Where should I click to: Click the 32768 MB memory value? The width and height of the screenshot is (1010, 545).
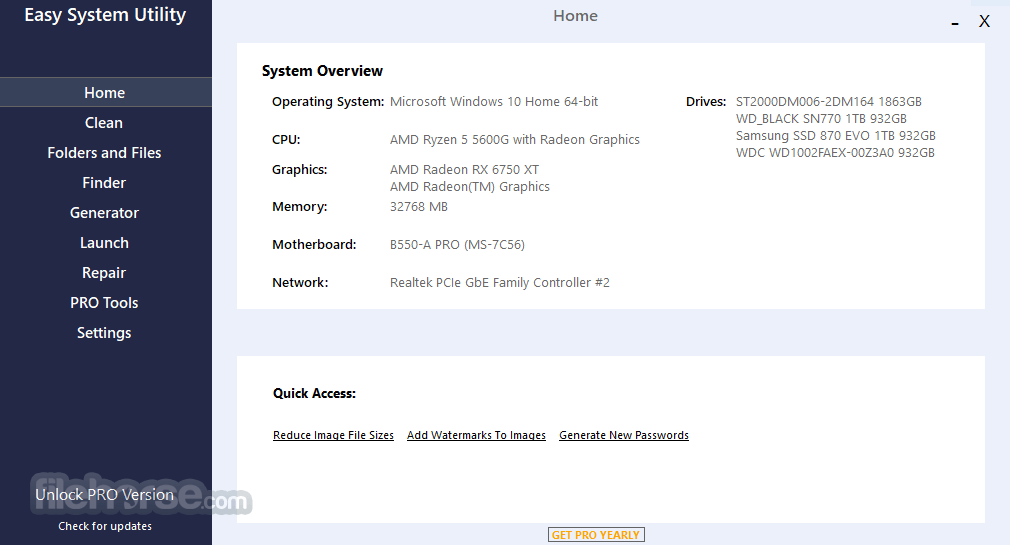point(419,207)
